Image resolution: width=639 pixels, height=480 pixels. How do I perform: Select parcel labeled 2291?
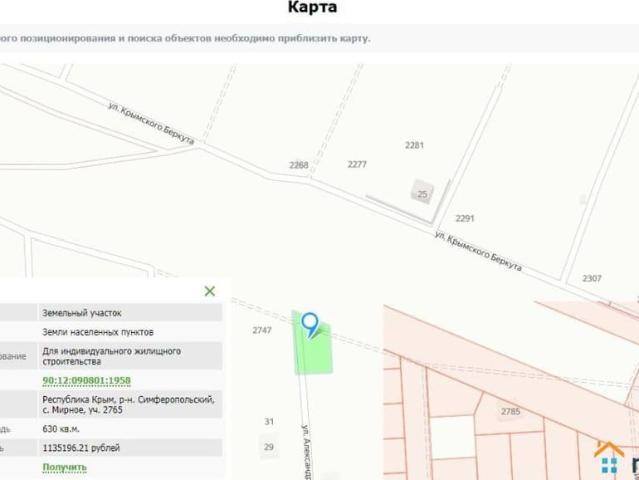(464, 218)
